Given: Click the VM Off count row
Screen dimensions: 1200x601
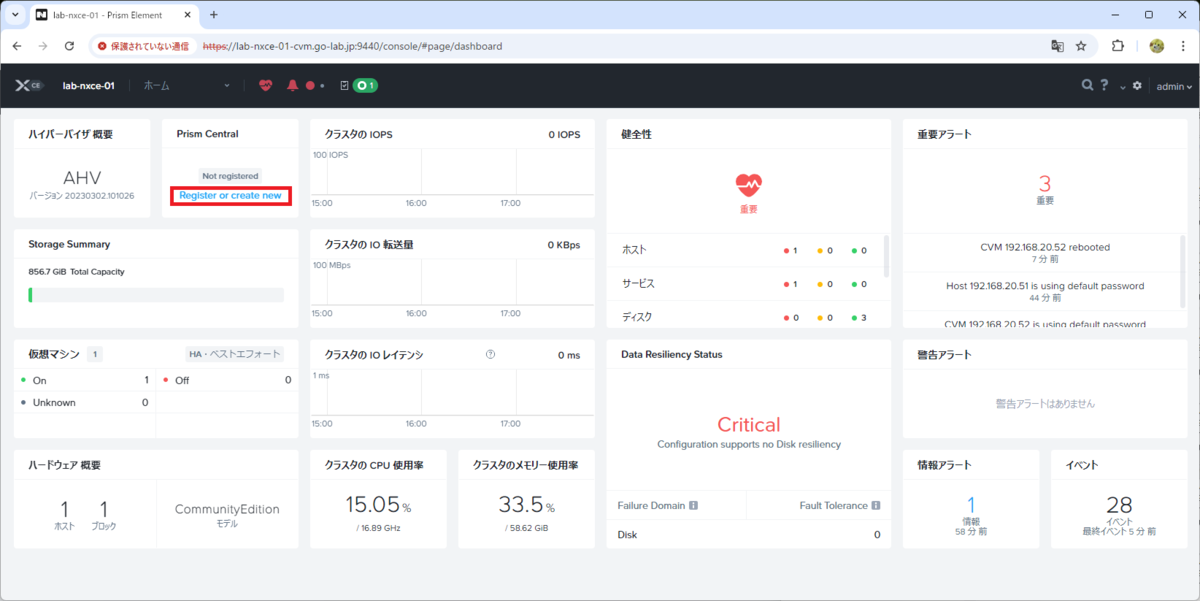Looking at the screenshot, I should click(227, 380).
